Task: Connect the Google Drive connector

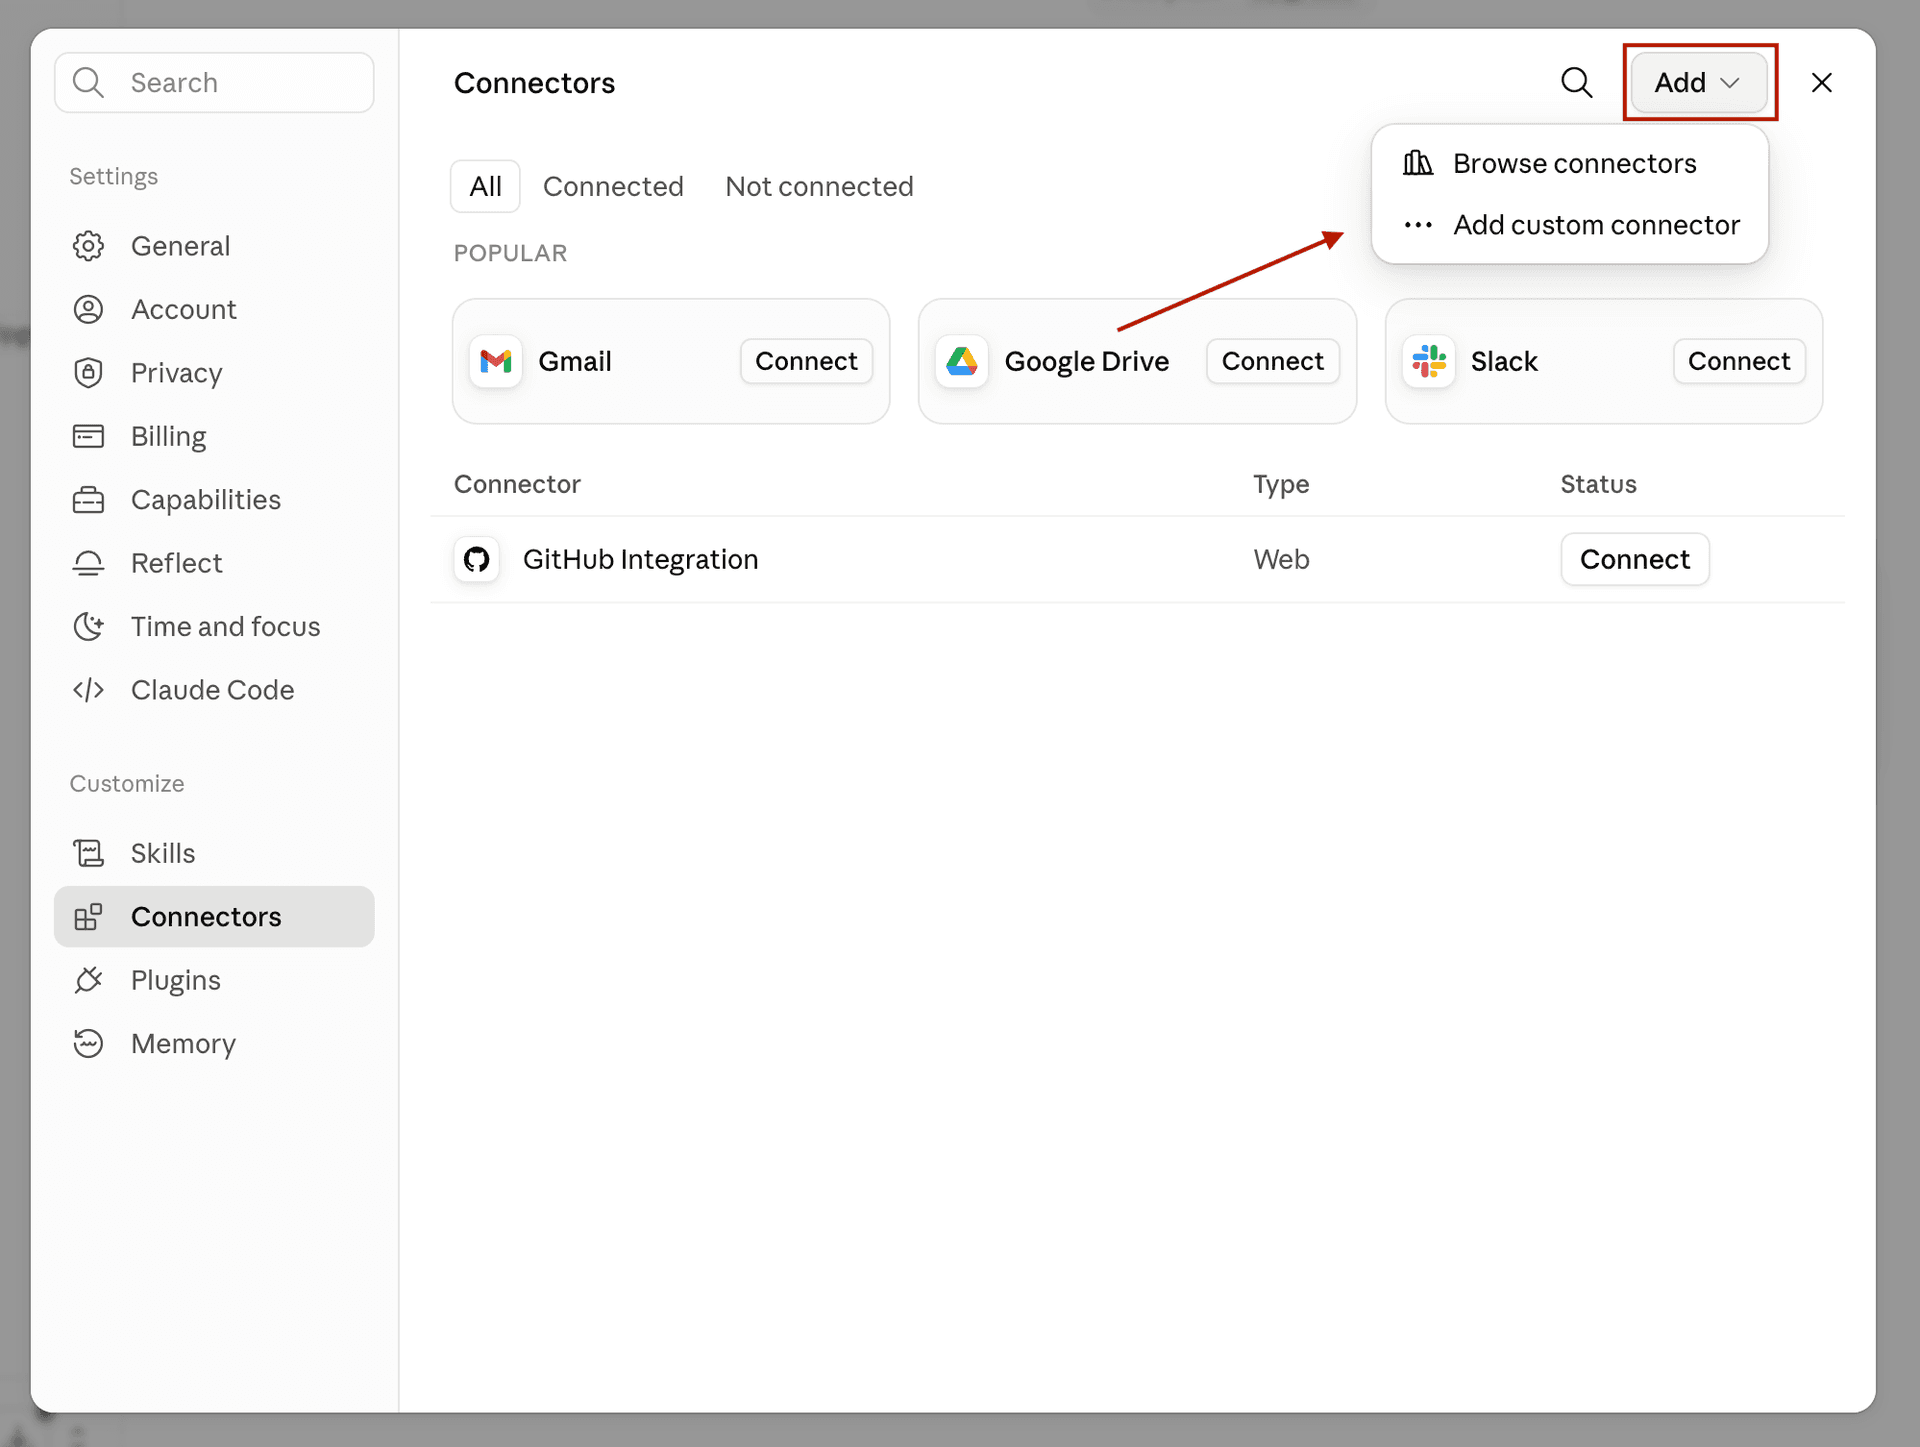Action: click(1273, 361)
